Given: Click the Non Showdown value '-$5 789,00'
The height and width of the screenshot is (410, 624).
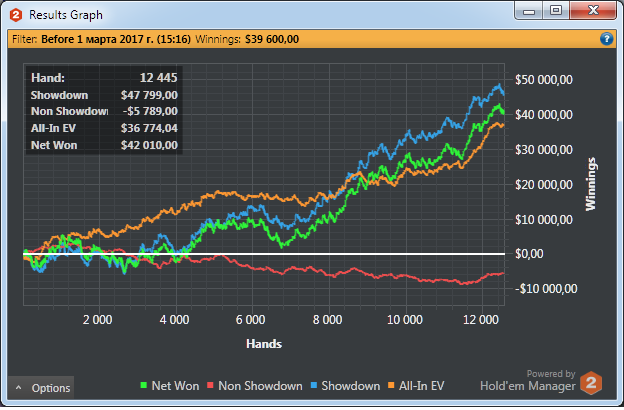Looking at the screenshot, I should [x=150, y=111].
